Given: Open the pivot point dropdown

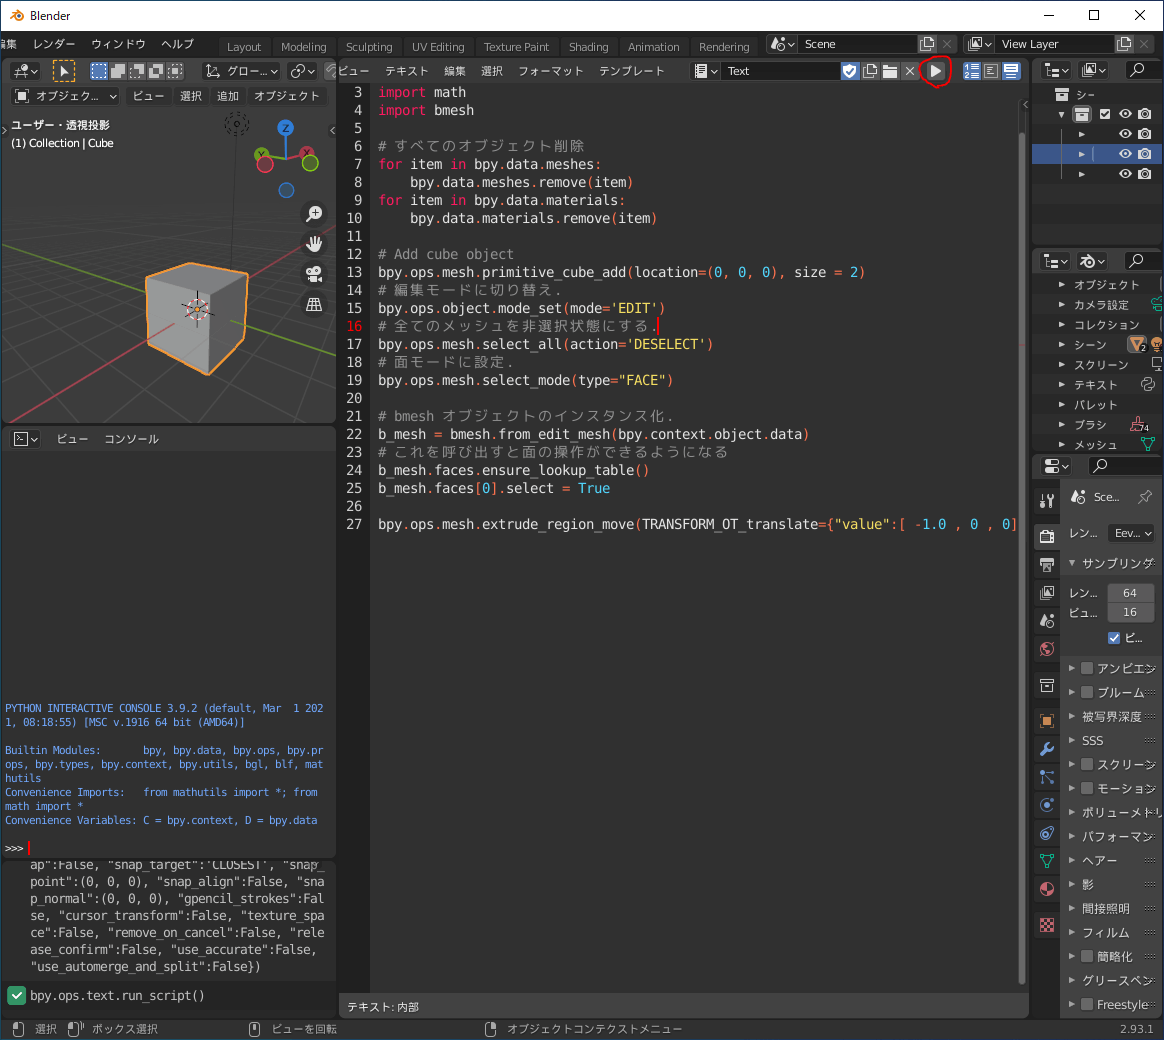Looking at the screenshot, I should (x=304, y=71).
